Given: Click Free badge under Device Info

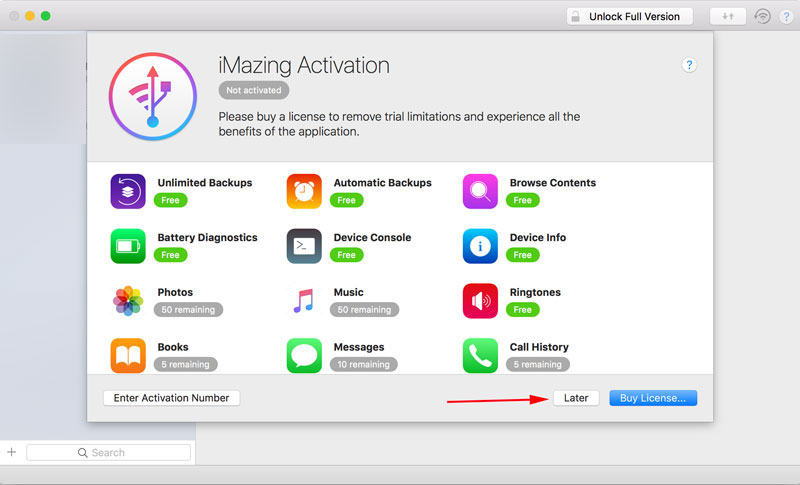Looking at the screenshot, I should tap(522, 255).
